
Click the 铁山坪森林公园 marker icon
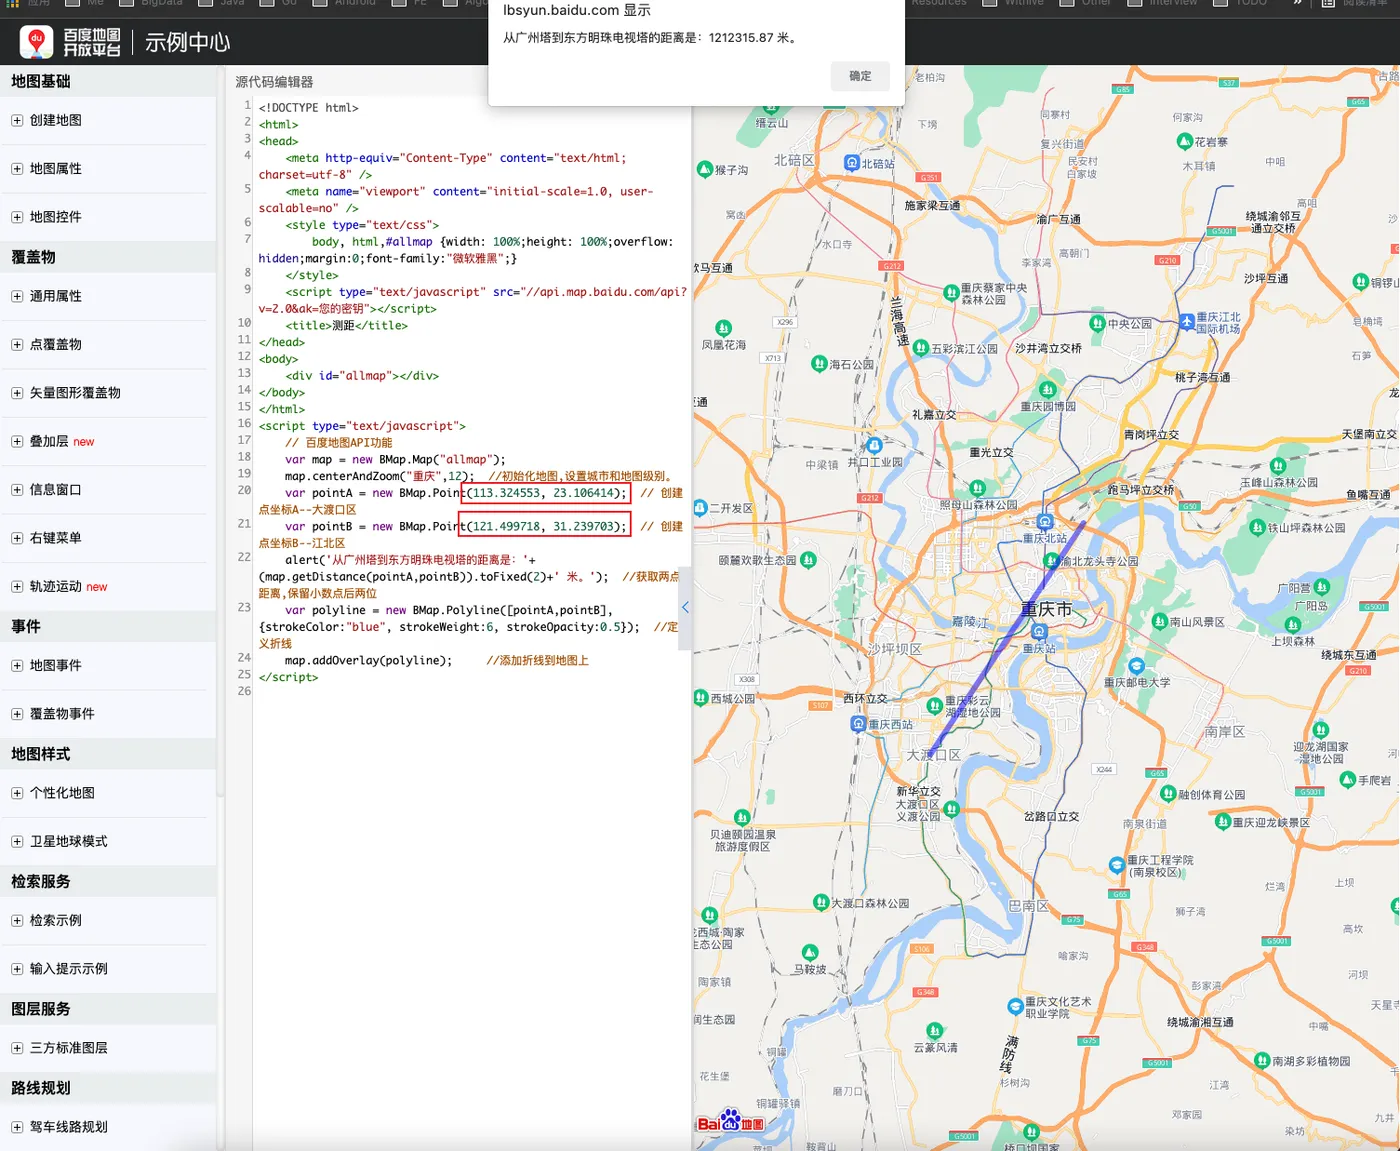(1257, 526)
